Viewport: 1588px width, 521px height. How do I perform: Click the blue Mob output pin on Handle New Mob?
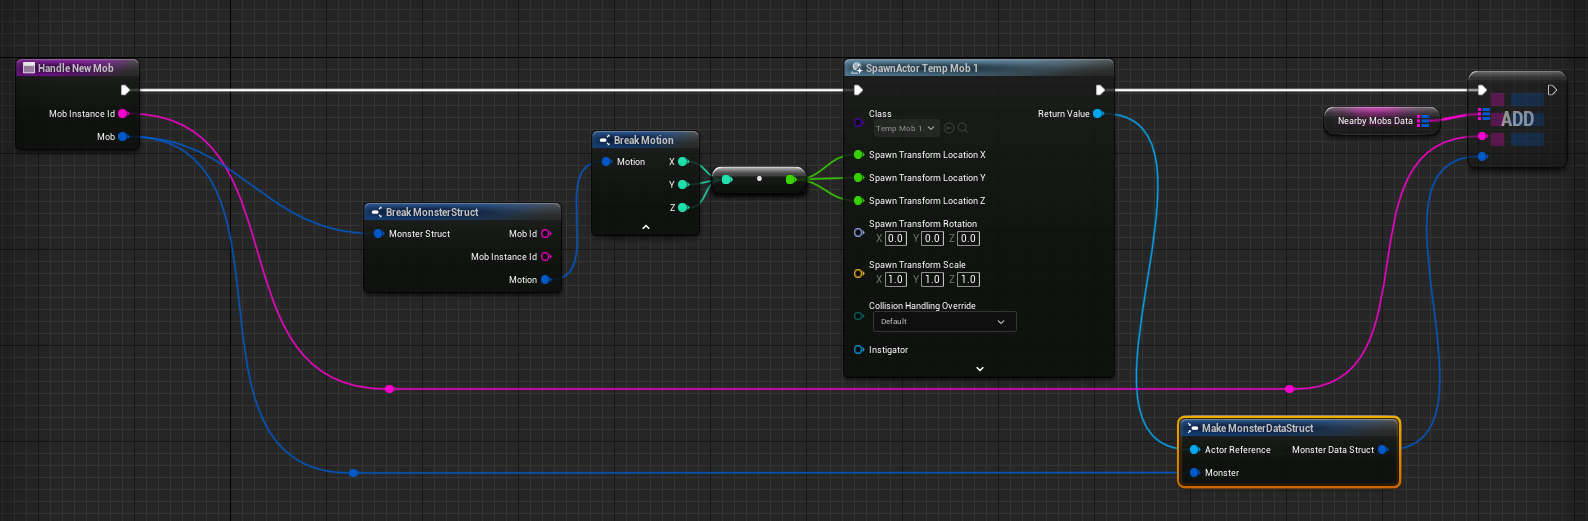(x=124, y=137)
